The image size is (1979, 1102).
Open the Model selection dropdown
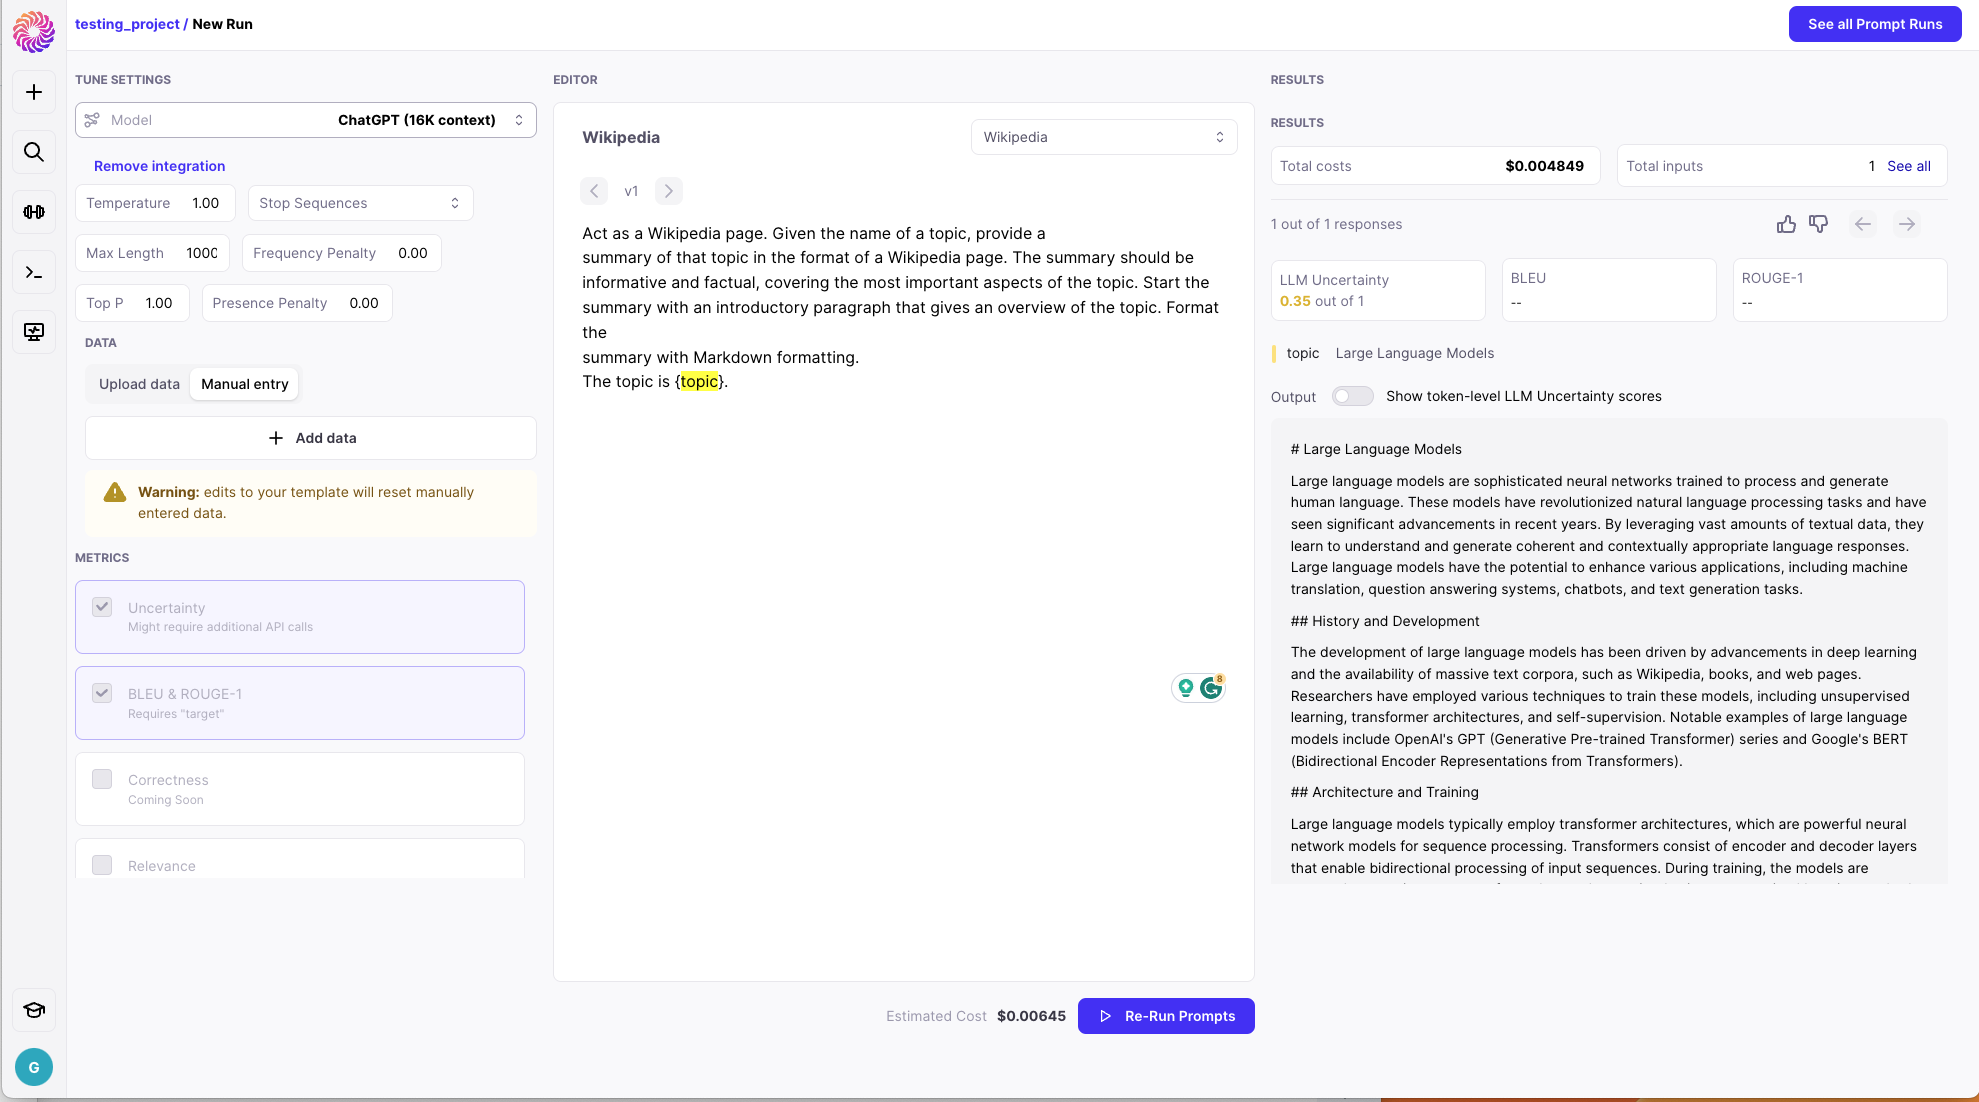306,120
